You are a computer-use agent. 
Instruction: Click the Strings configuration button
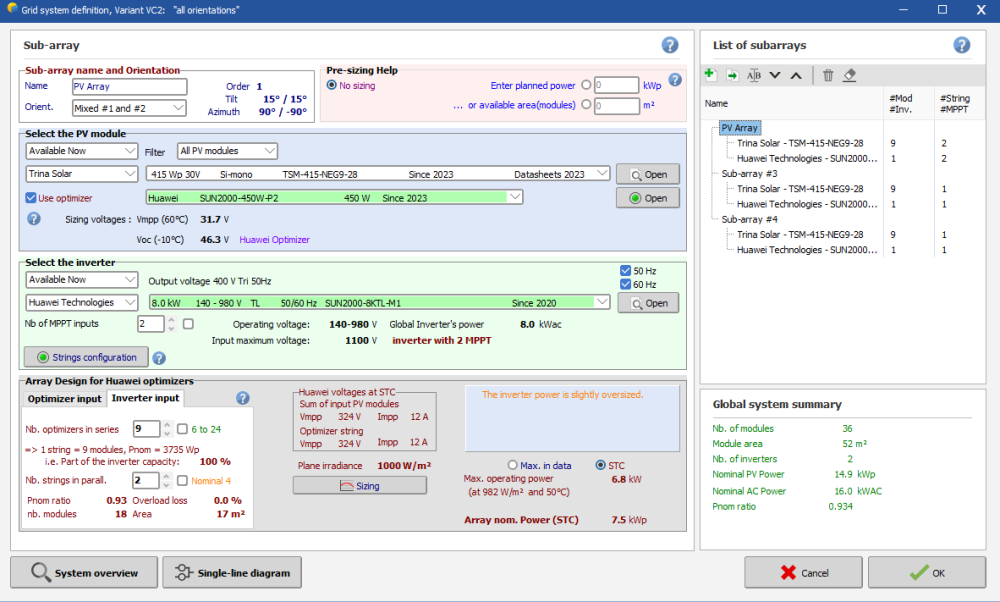(86, 357)
